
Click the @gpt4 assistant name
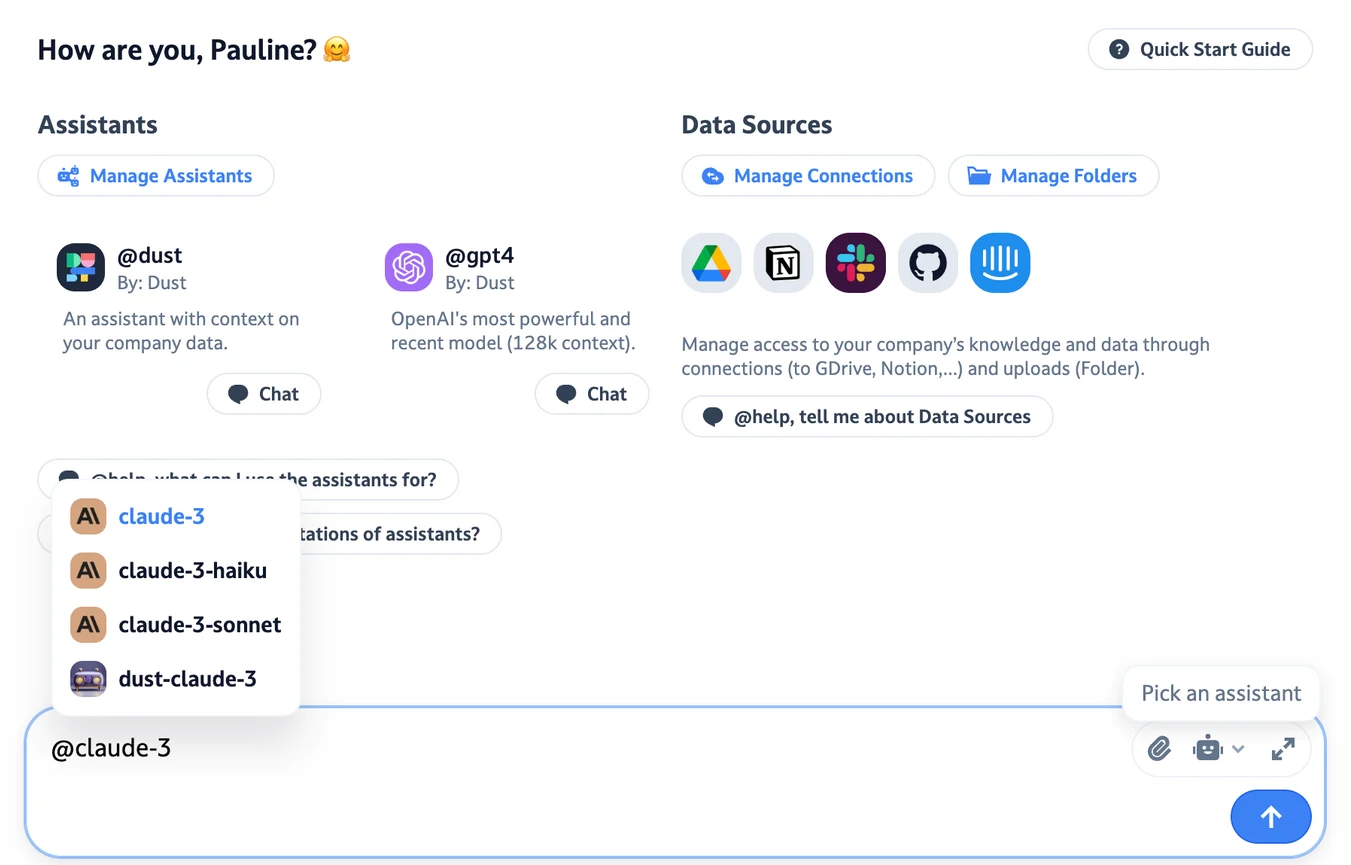[x=480, y=256]
